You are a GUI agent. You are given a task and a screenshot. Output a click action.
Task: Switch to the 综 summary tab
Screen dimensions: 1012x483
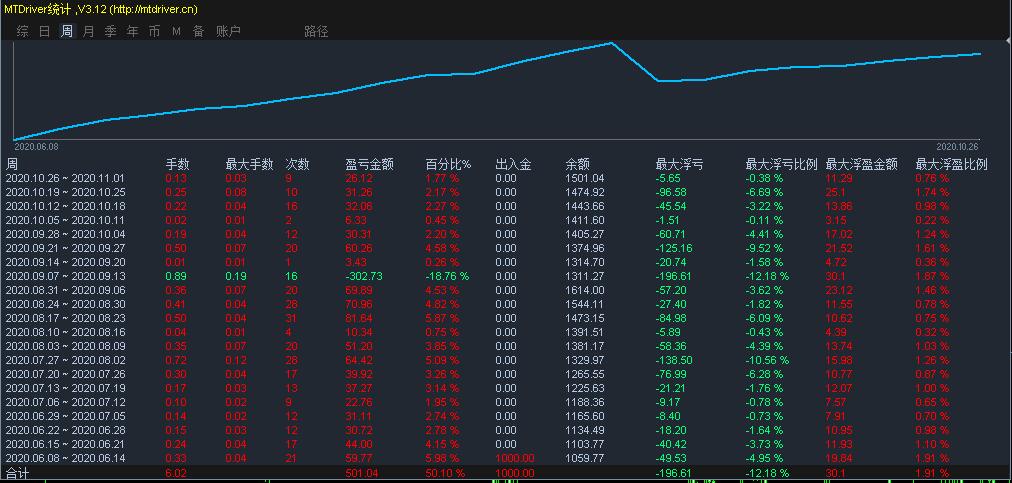[23, 31]
